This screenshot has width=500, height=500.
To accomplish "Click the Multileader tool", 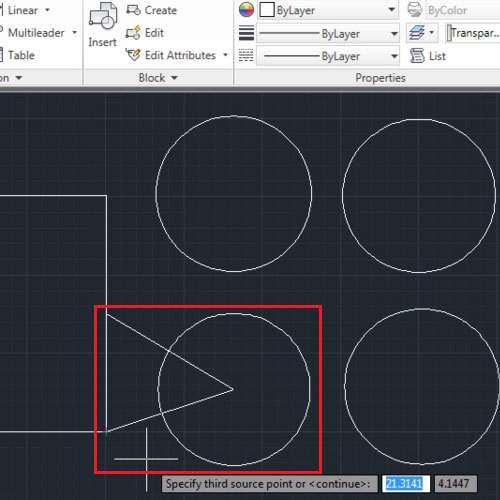I will coord(36,33).
